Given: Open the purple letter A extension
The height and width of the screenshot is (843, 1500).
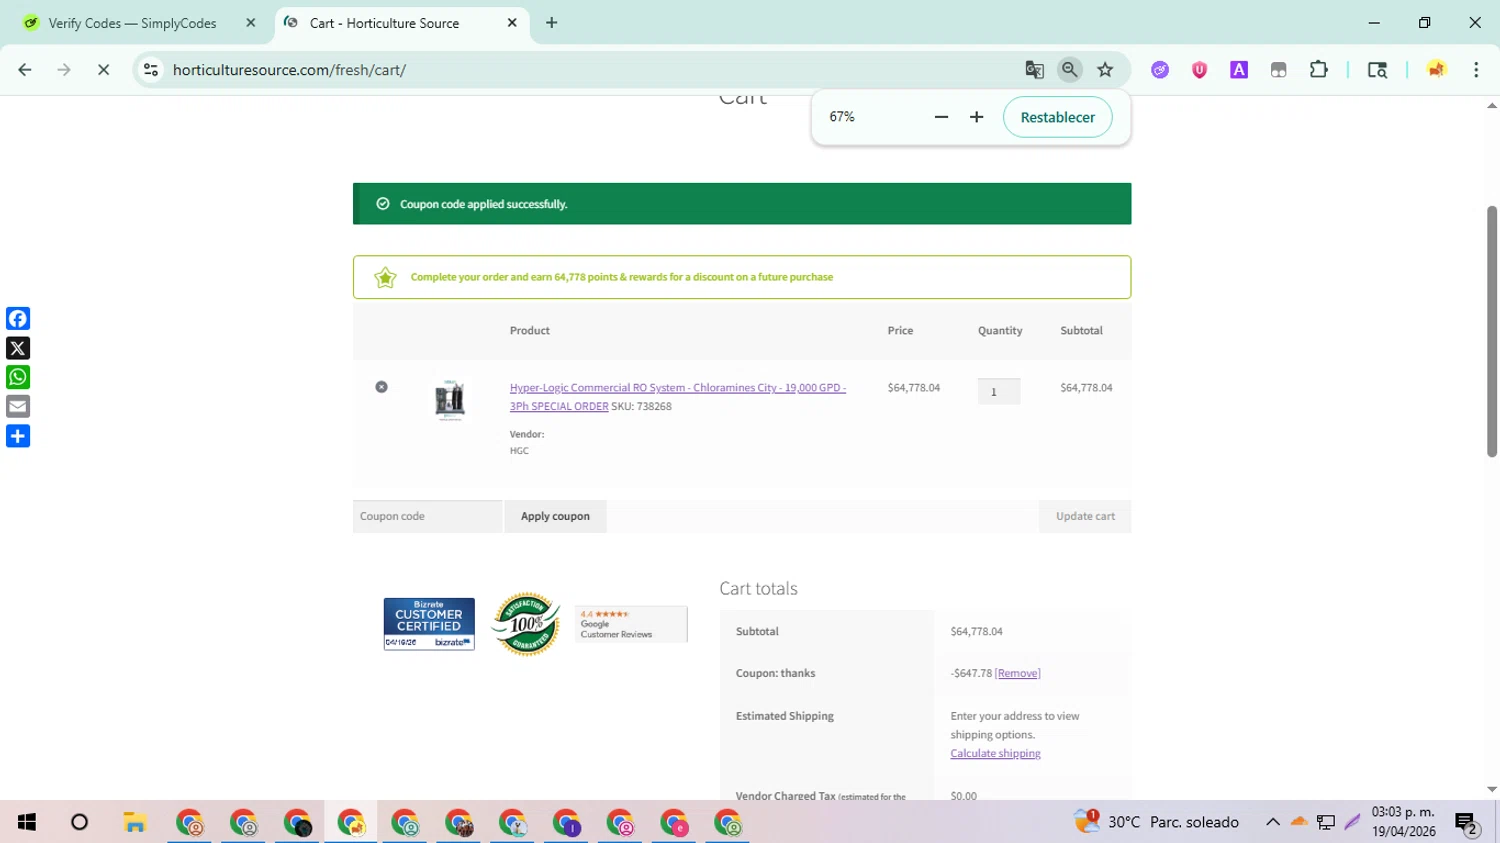Looking at the screenshot, I should click(x=1239, y=70).
